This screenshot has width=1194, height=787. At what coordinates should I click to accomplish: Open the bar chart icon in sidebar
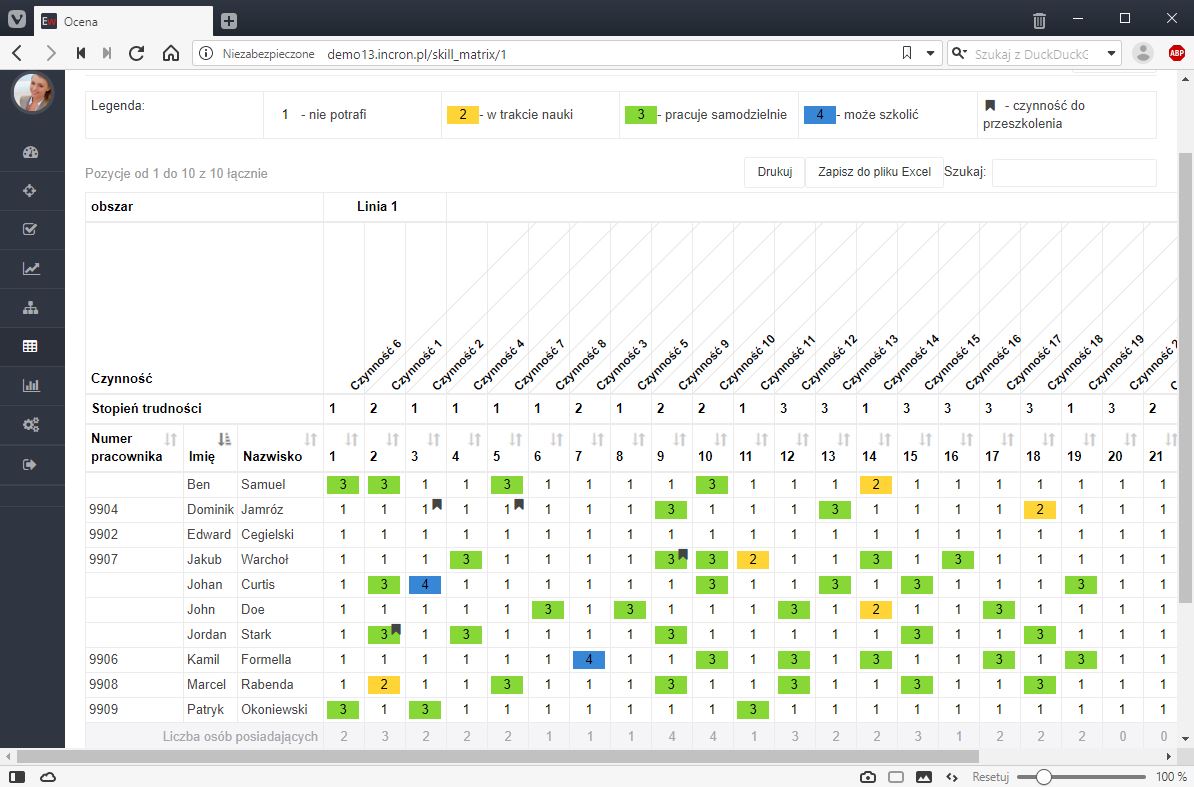(x=30, y=385)
